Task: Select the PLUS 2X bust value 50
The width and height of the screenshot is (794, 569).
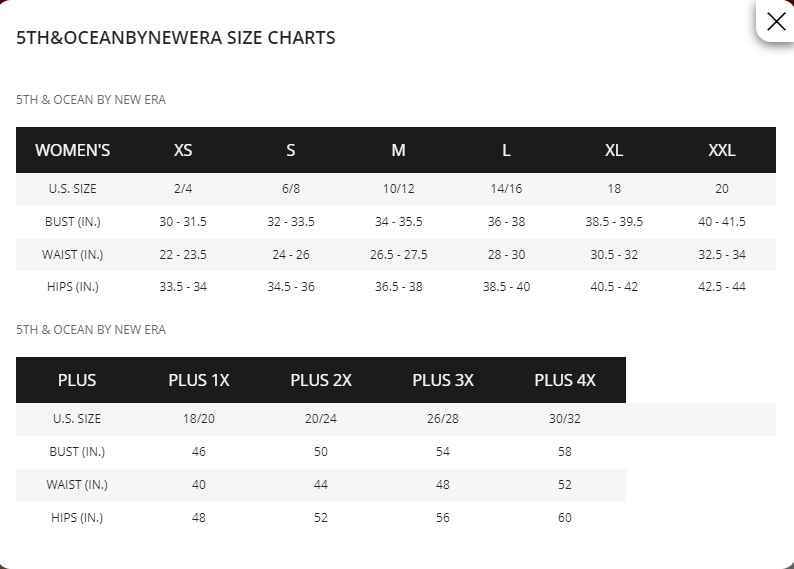Action: (321, 452)
